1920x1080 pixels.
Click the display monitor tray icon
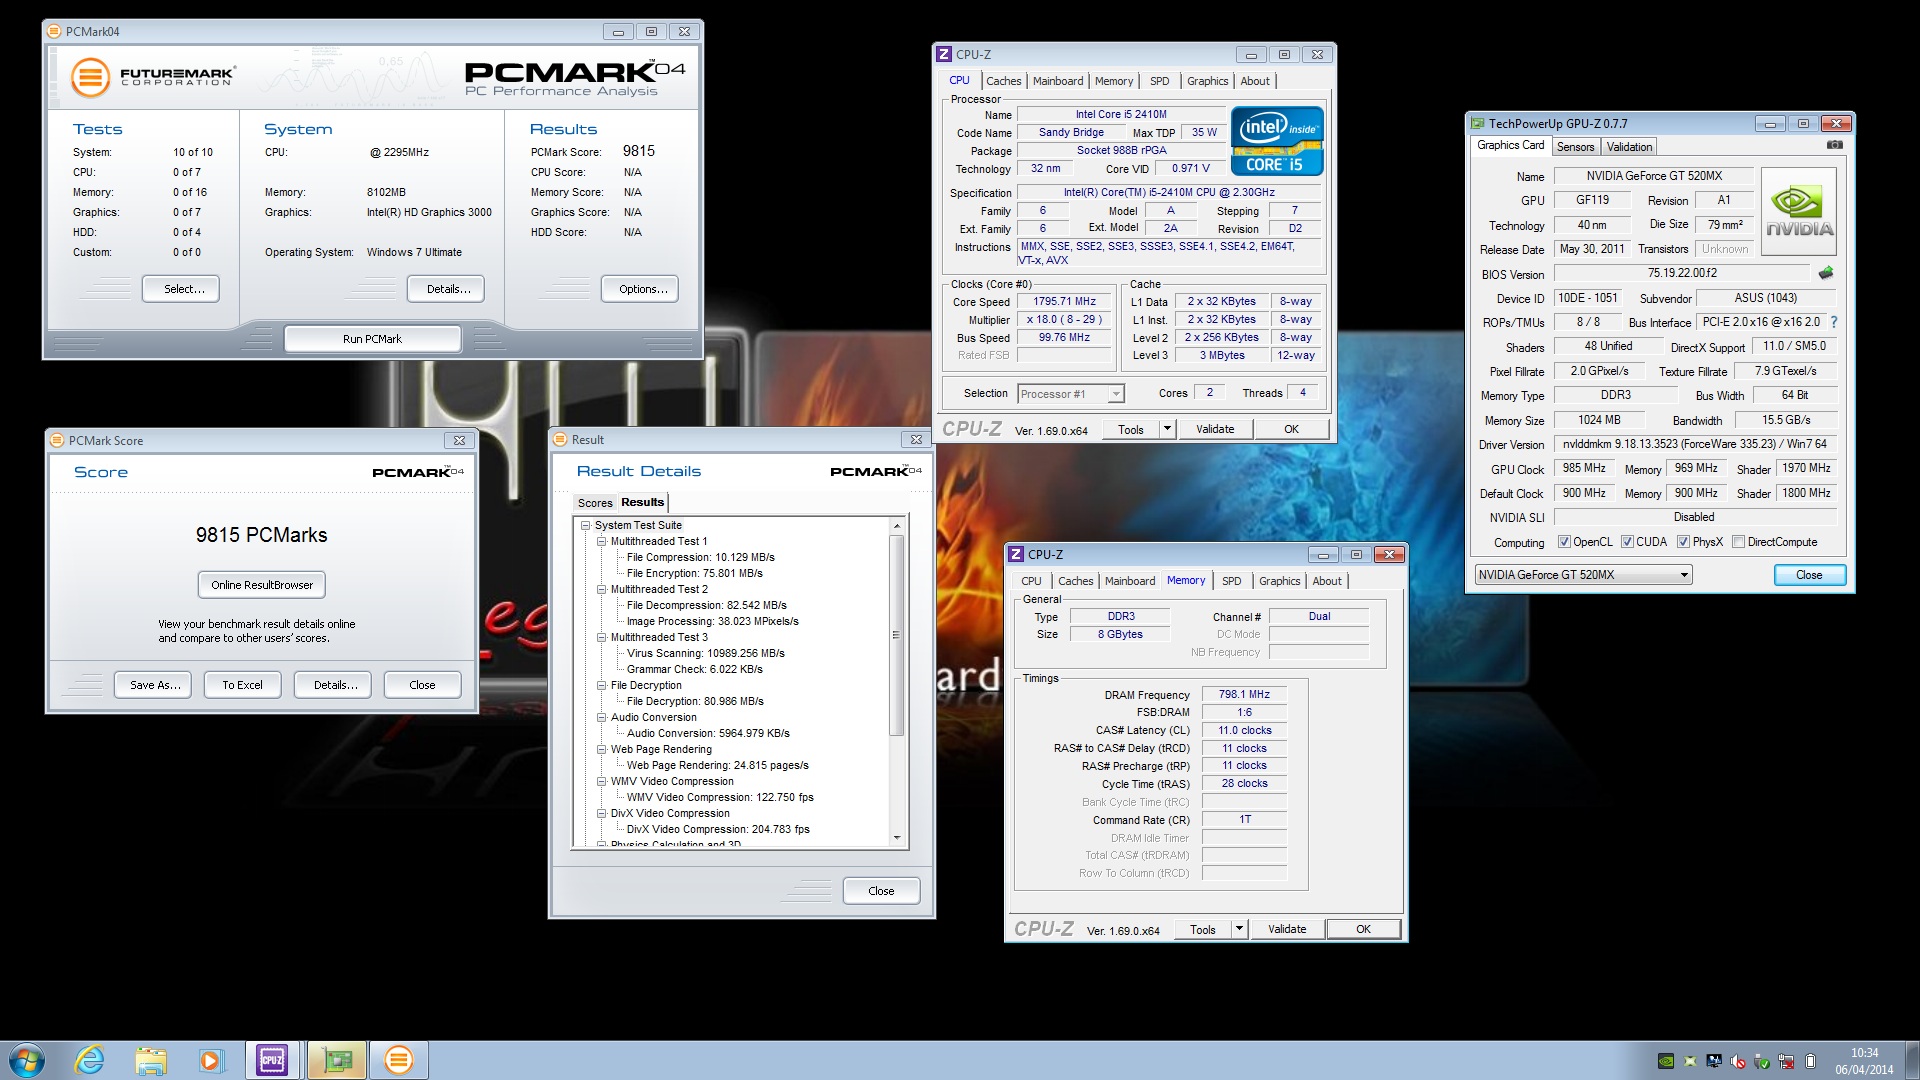pos(1714,1061)
